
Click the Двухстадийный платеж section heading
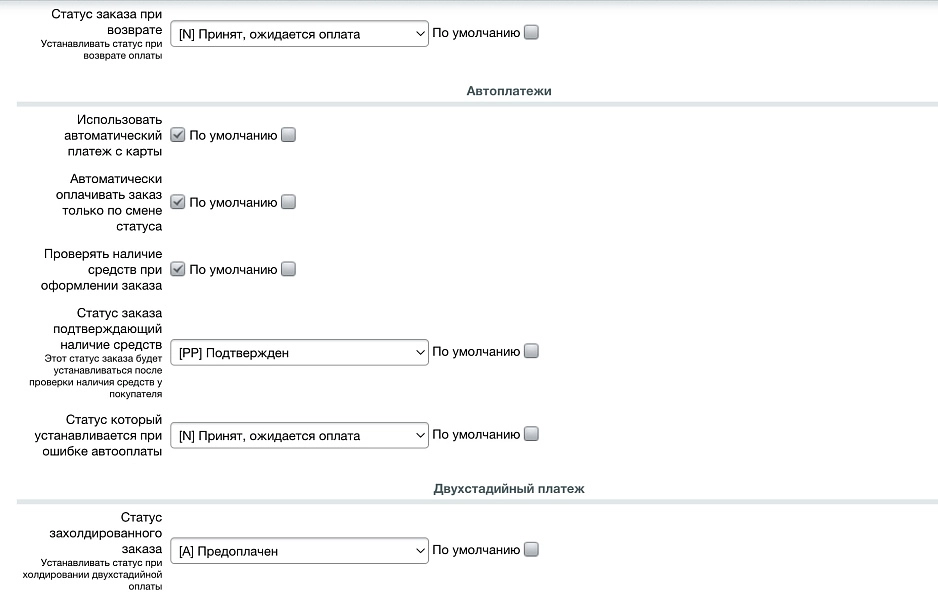point(509,489)
